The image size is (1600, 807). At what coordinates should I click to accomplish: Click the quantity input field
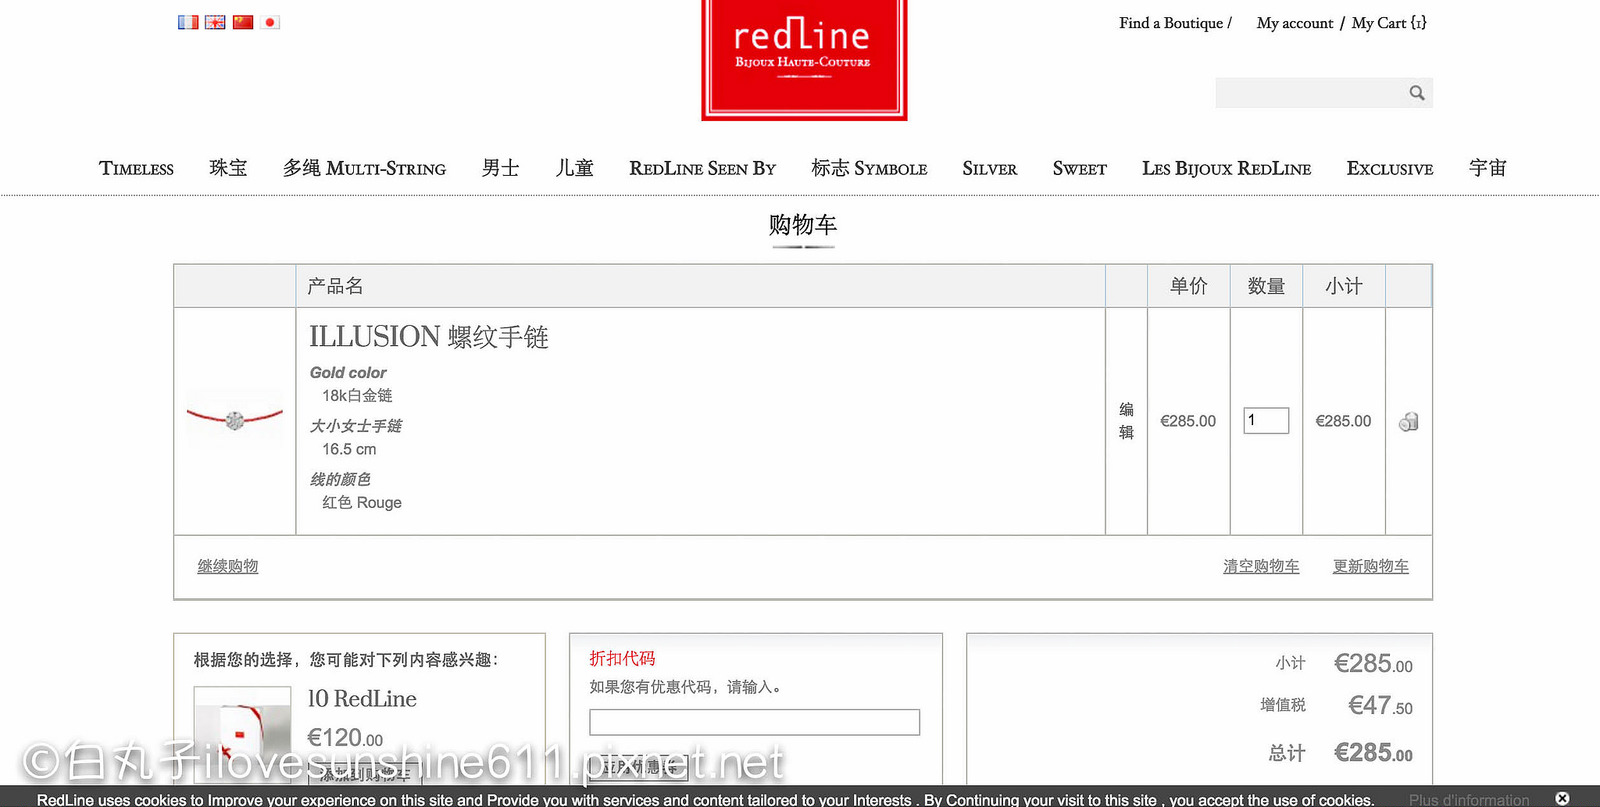pos(1265,421)
